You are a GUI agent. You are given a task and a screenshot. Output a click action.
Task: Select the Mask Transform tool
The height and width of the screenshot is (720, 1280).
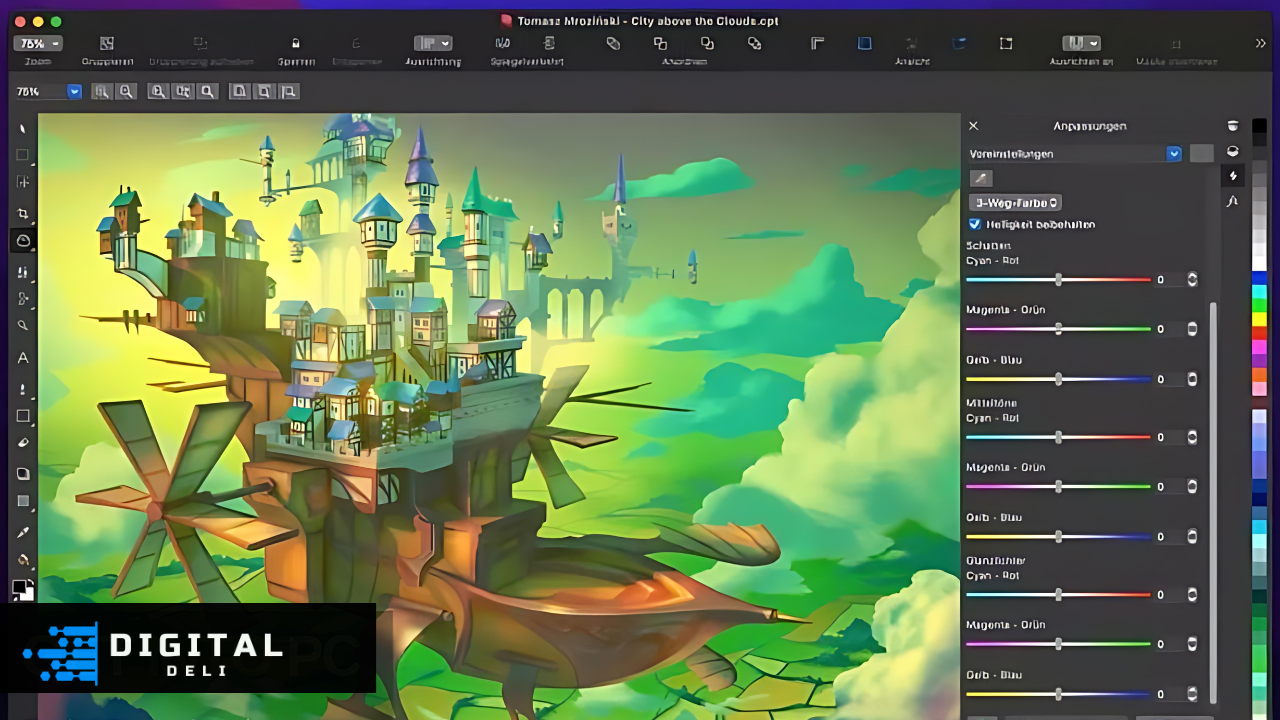(x=22, y=182)
